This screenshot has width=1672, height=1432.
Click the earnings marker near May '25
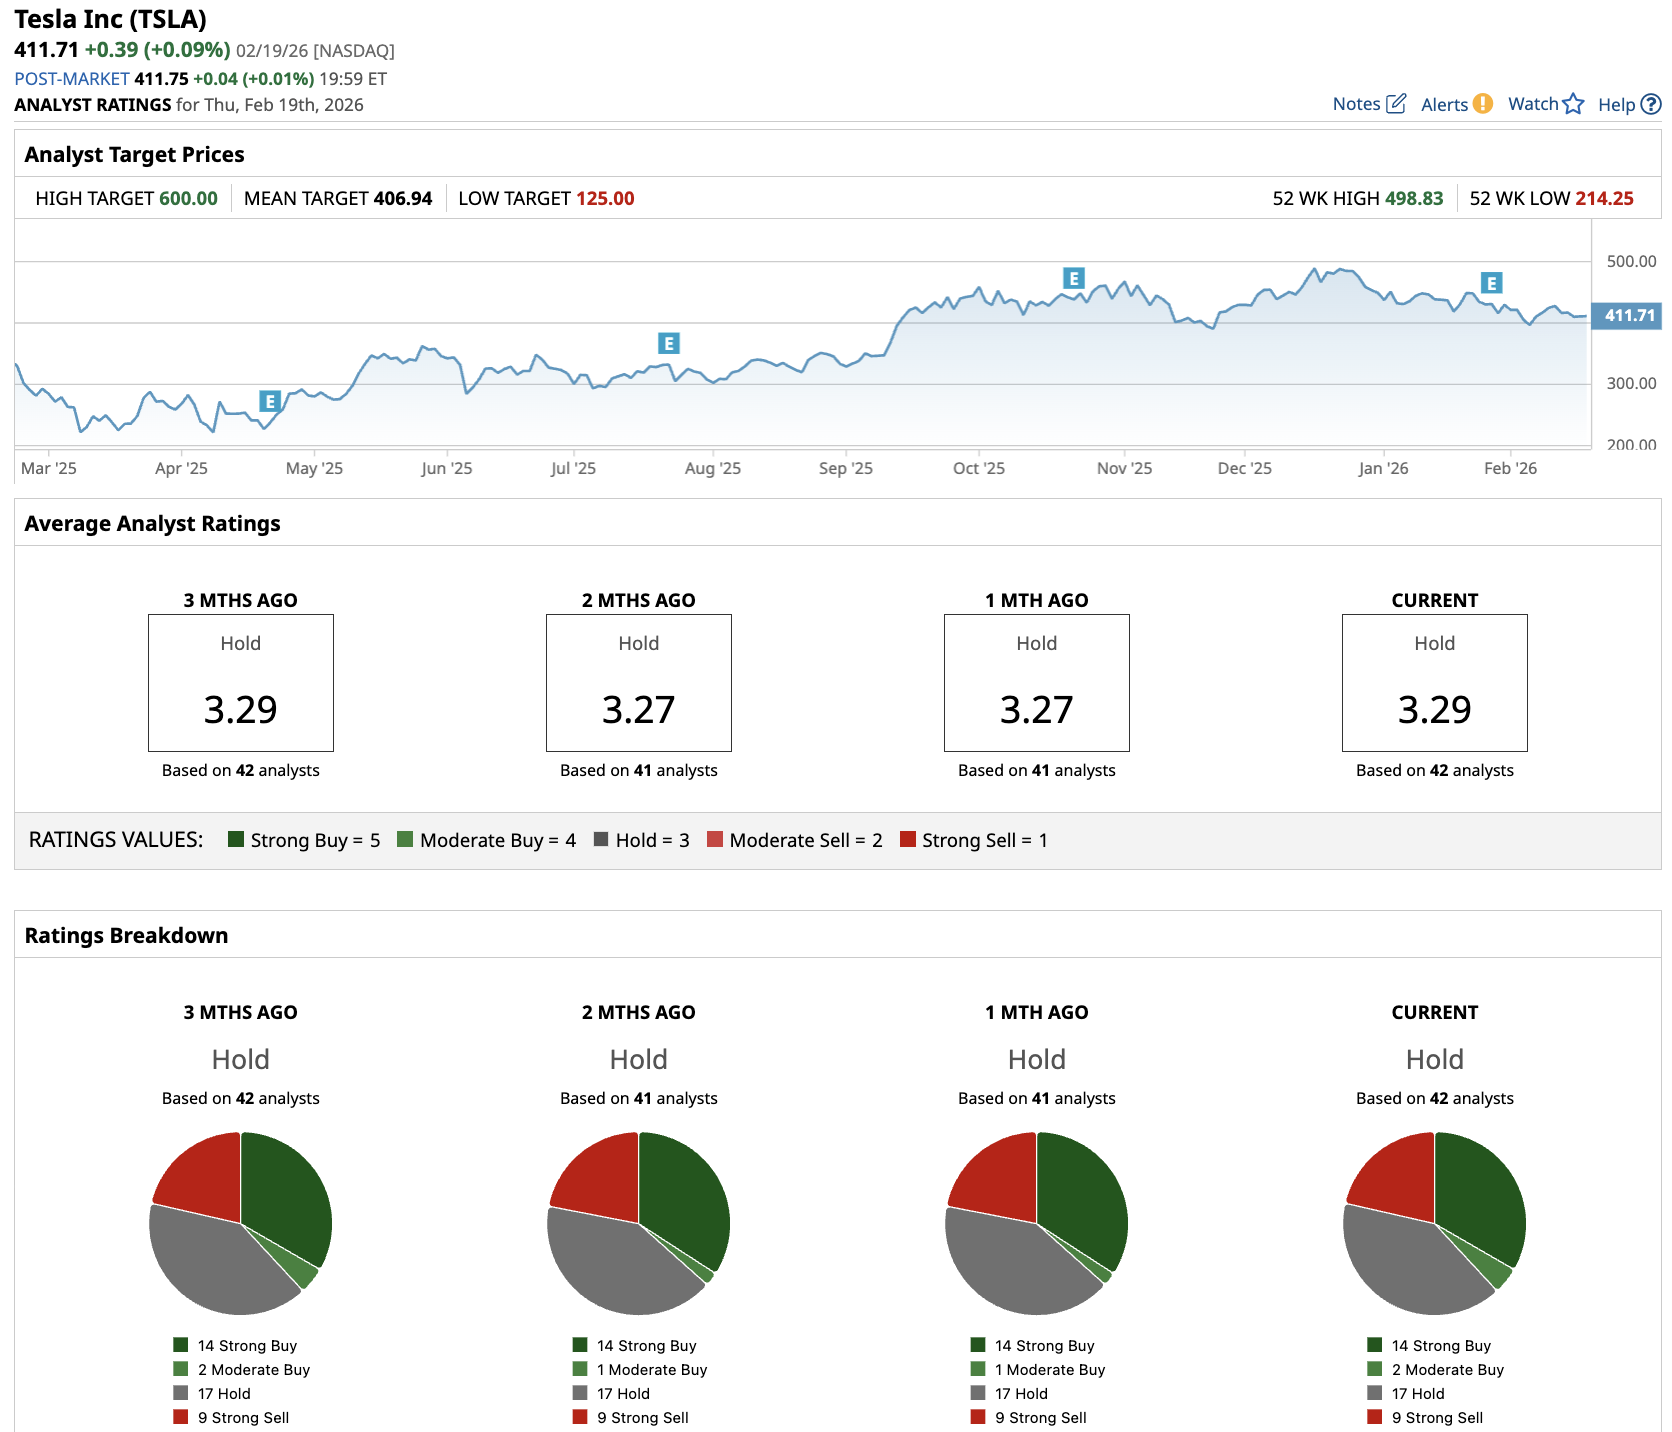click(x=269, y=401)
